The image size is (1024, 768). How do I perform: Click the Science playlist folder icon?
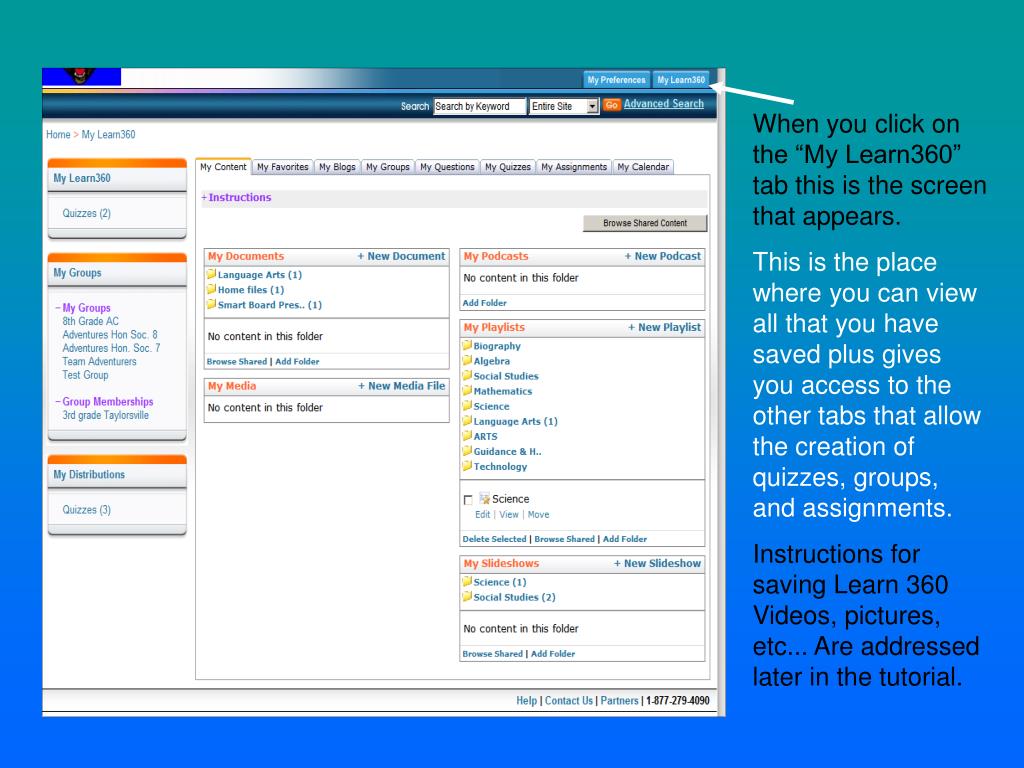tap(467, 405)
